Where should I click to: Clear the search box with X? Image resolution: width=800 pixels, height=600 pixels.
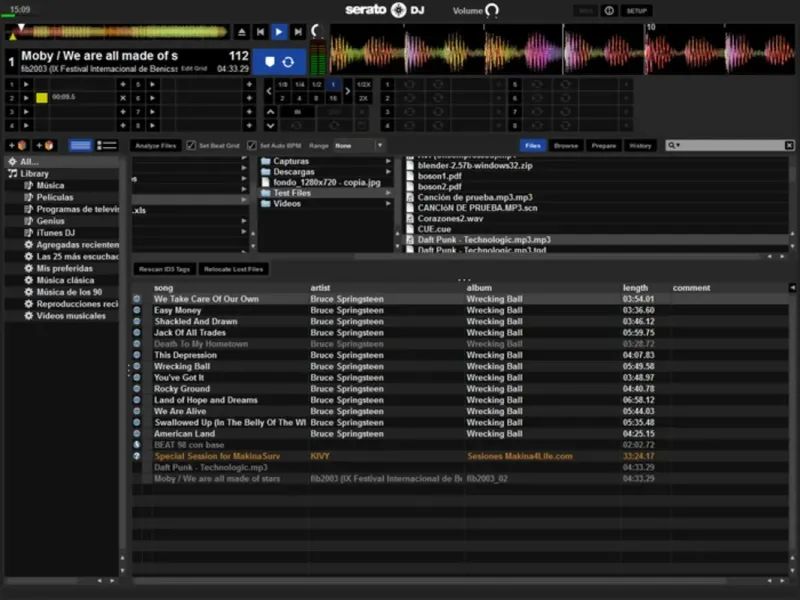pos(788,146)
